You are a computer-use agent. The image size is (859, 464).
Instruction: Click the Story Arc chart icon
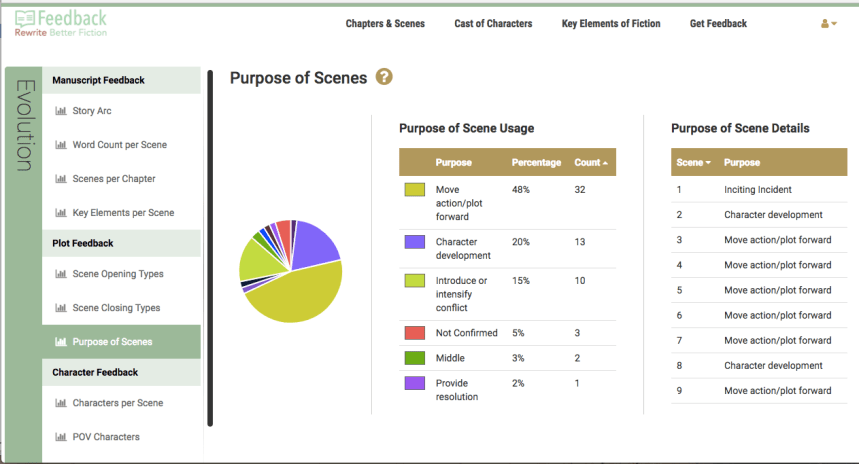[x=61, y=111]
